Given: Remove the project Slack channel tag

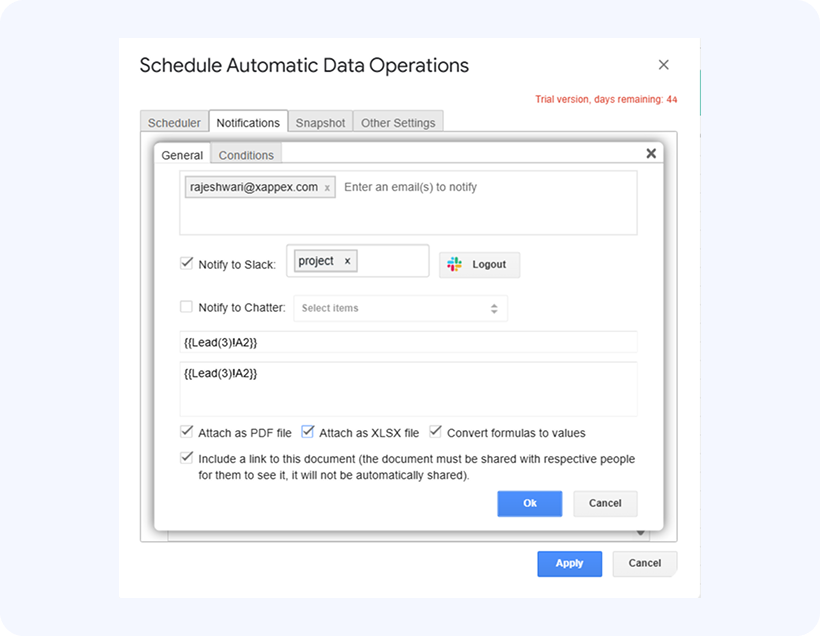Looking at the screenshot, I should click(x=347, y=261).
